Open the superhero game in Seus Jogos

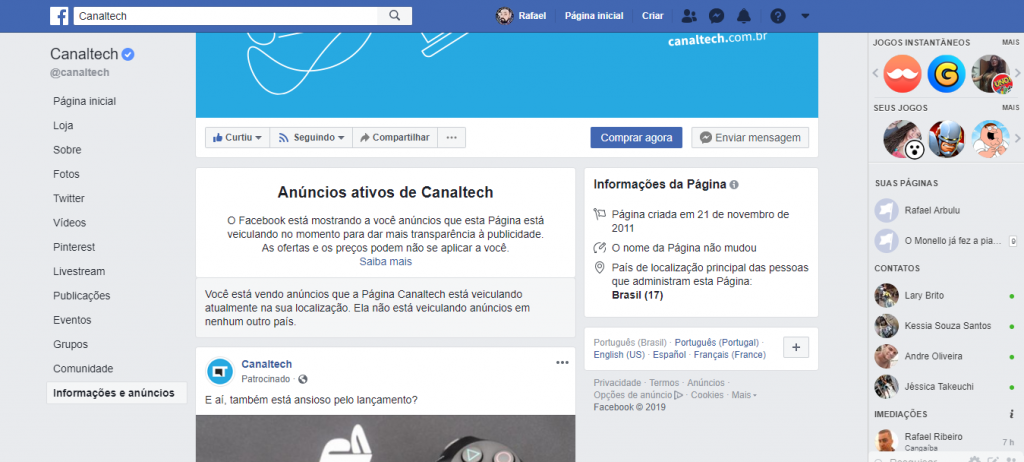pos(946,139)
